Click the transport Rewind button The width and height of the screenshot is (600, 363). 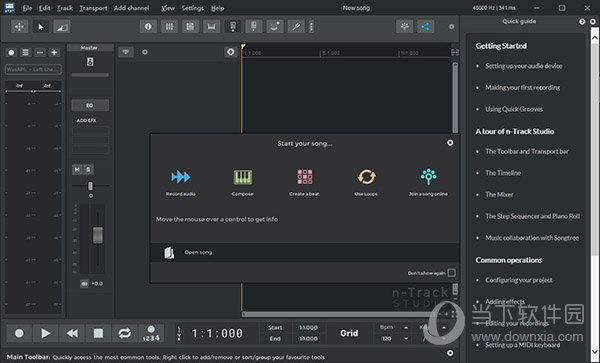pos(72,334)
